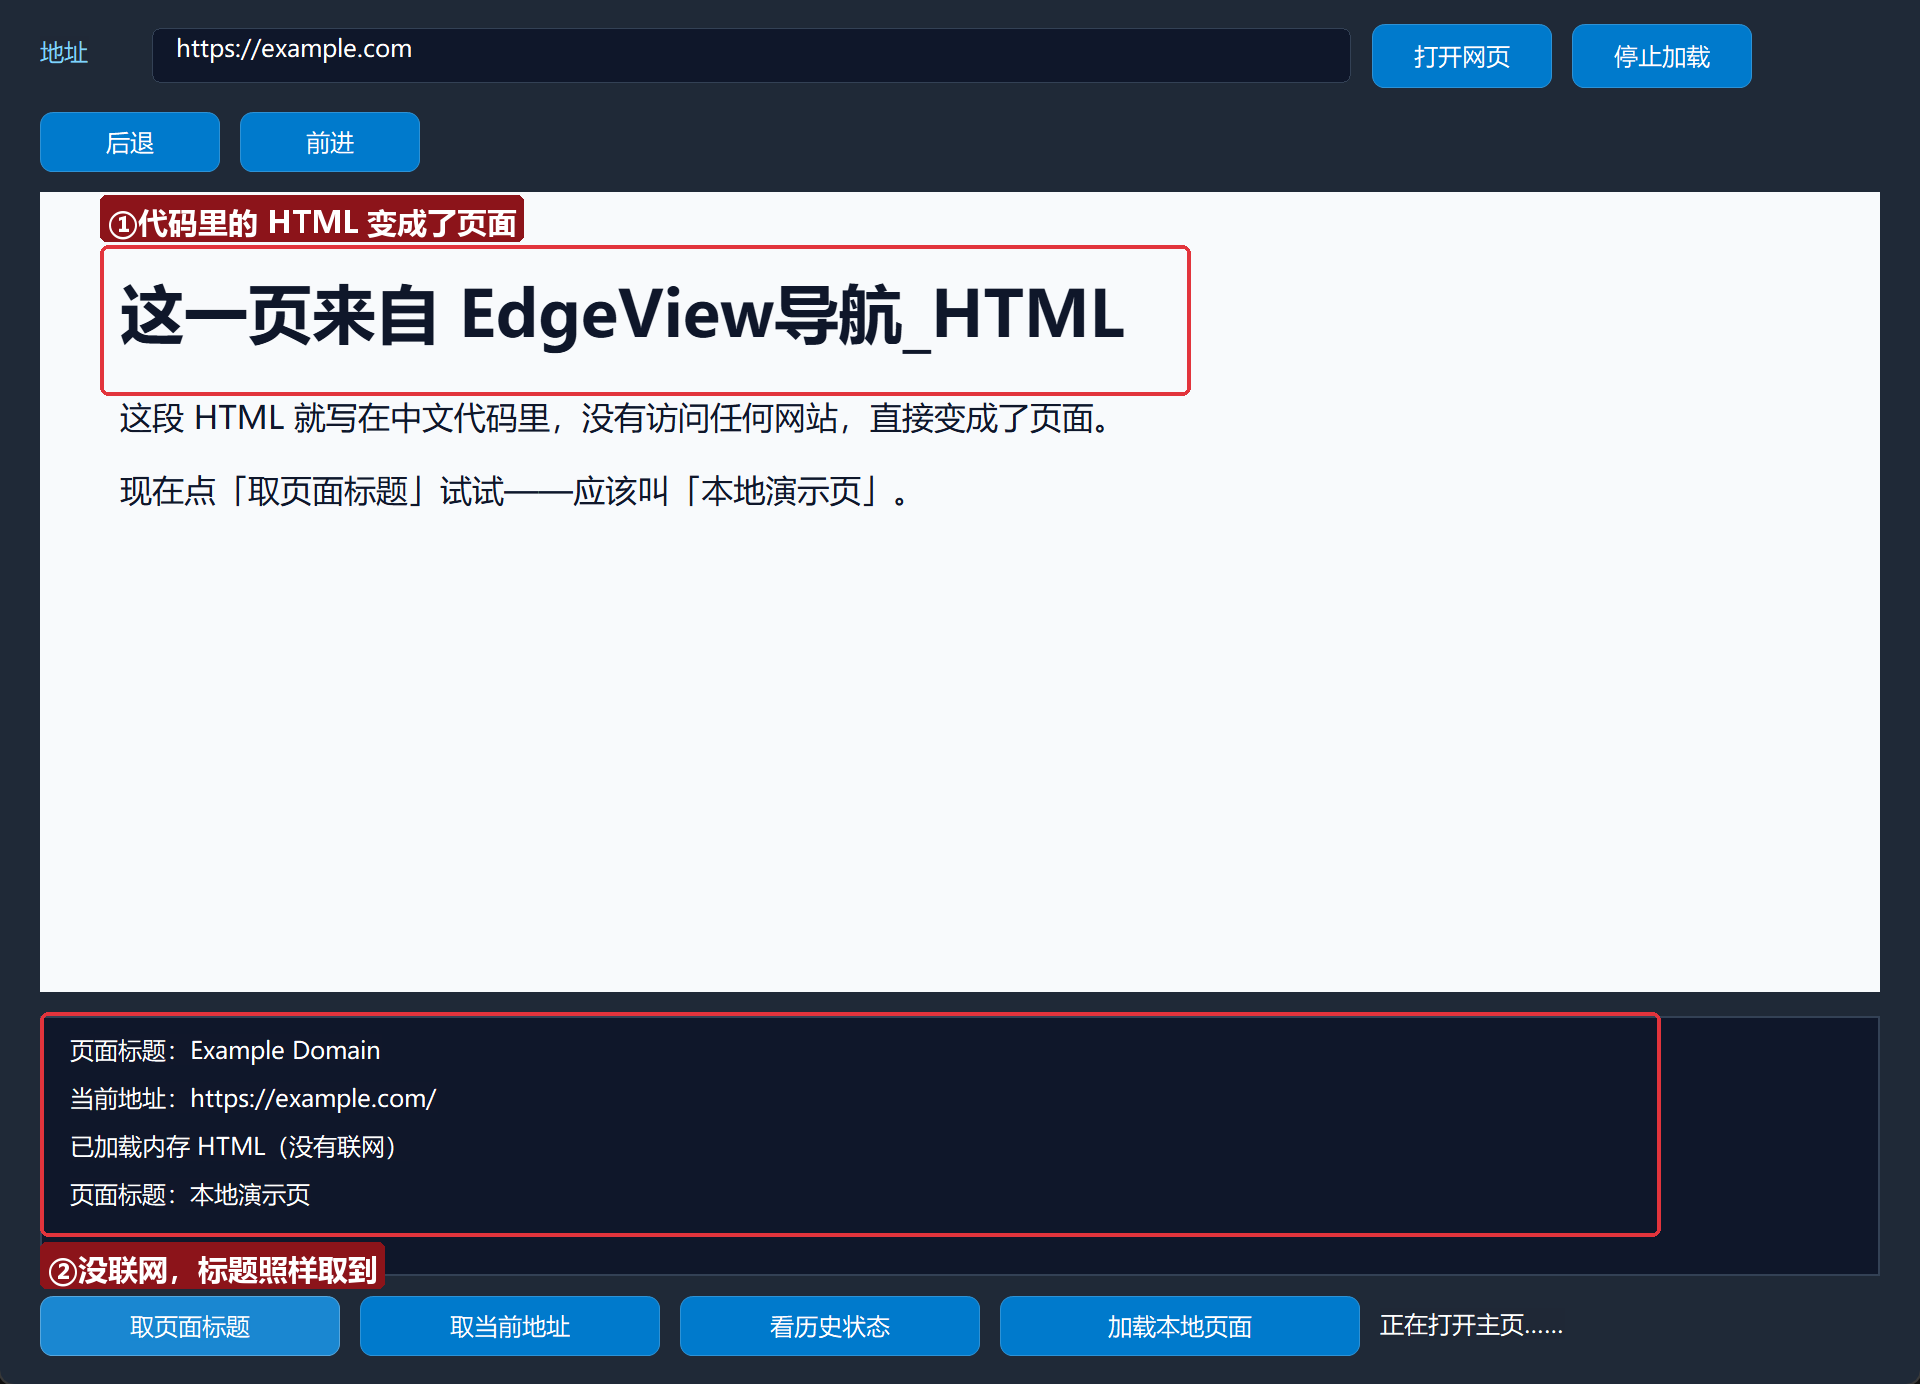
Task: Click the 打开网页 button
Action: (x=1461, y=56)
